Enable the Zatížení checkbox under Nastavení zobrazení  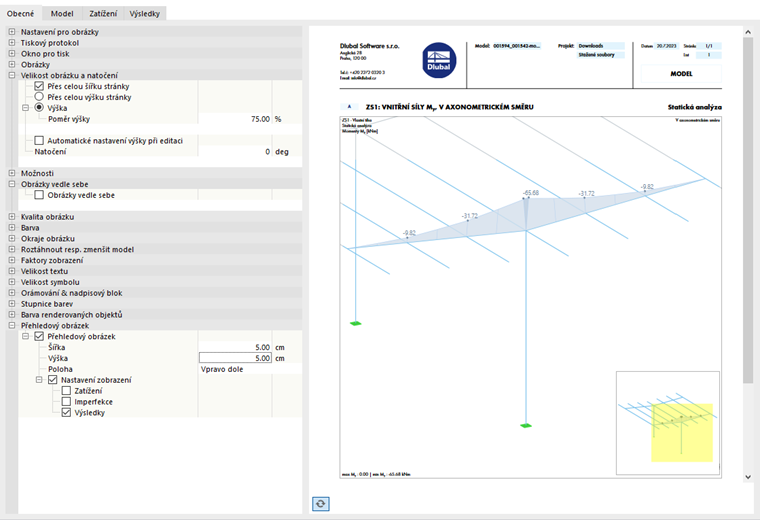66,391
